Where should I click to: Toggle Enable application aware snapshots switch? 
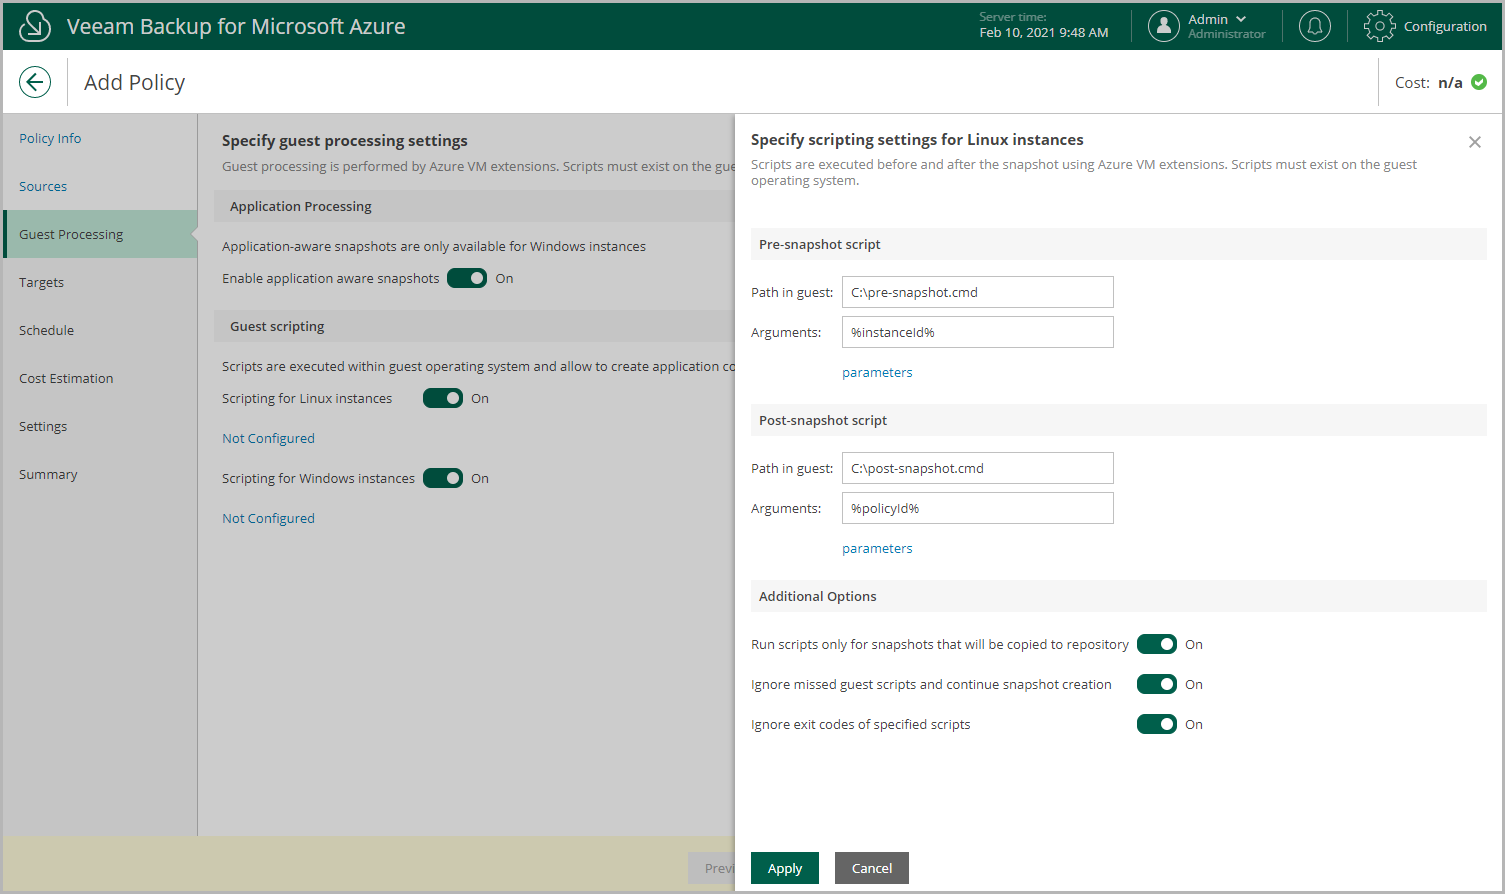[x=467, y=278]
